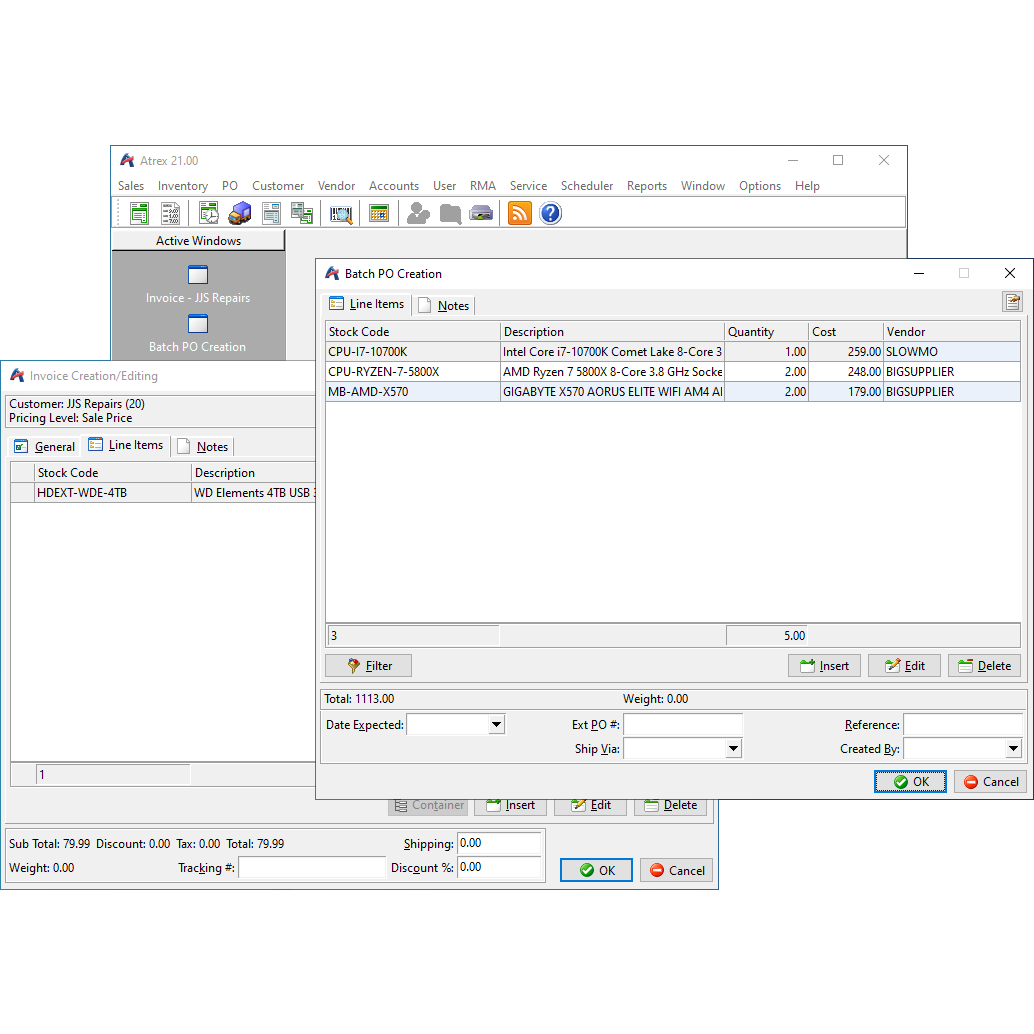This screenshot has width=1034, height=1034.
Task: Click the Tracking # input field
Action: coord(312,867)
